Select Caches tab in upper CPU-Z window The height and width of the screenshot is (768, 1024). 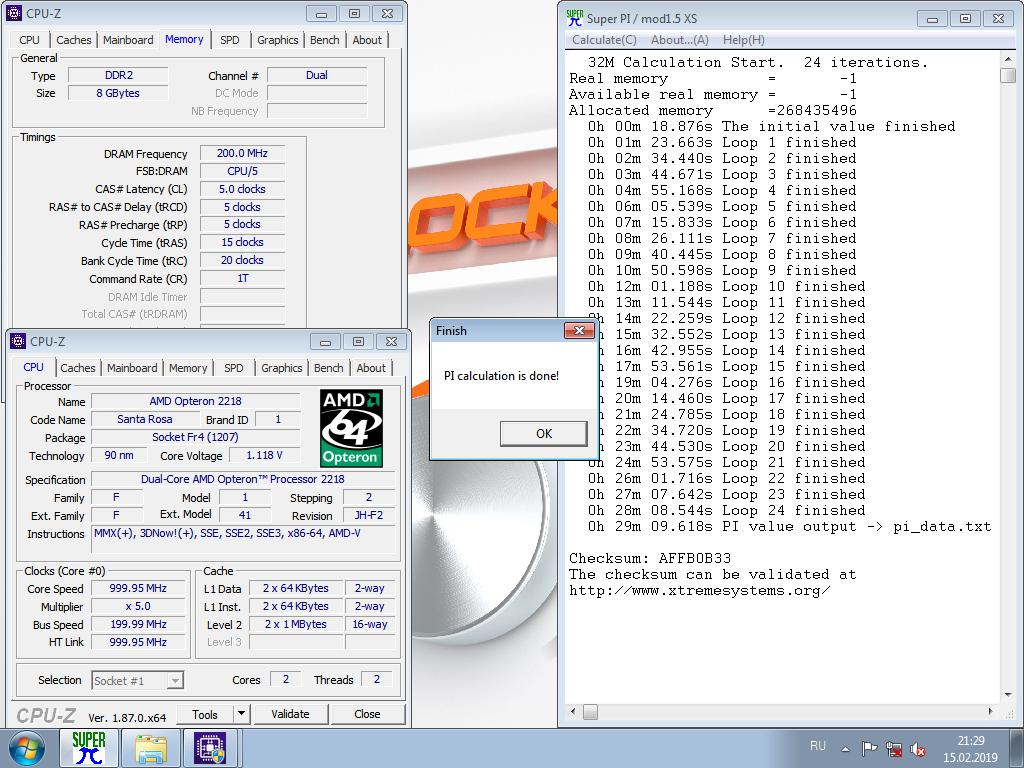[74, 40]
